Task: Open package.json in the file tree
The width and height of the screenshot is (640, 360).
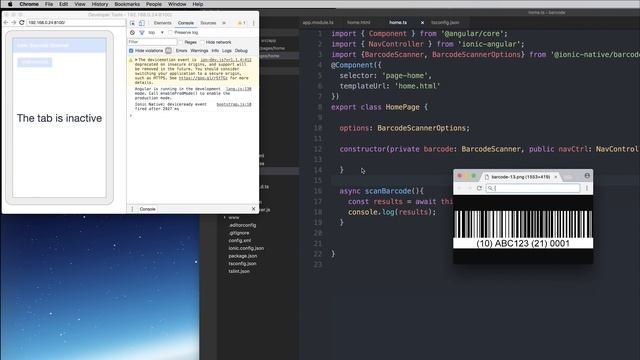Action: [242, 256]
